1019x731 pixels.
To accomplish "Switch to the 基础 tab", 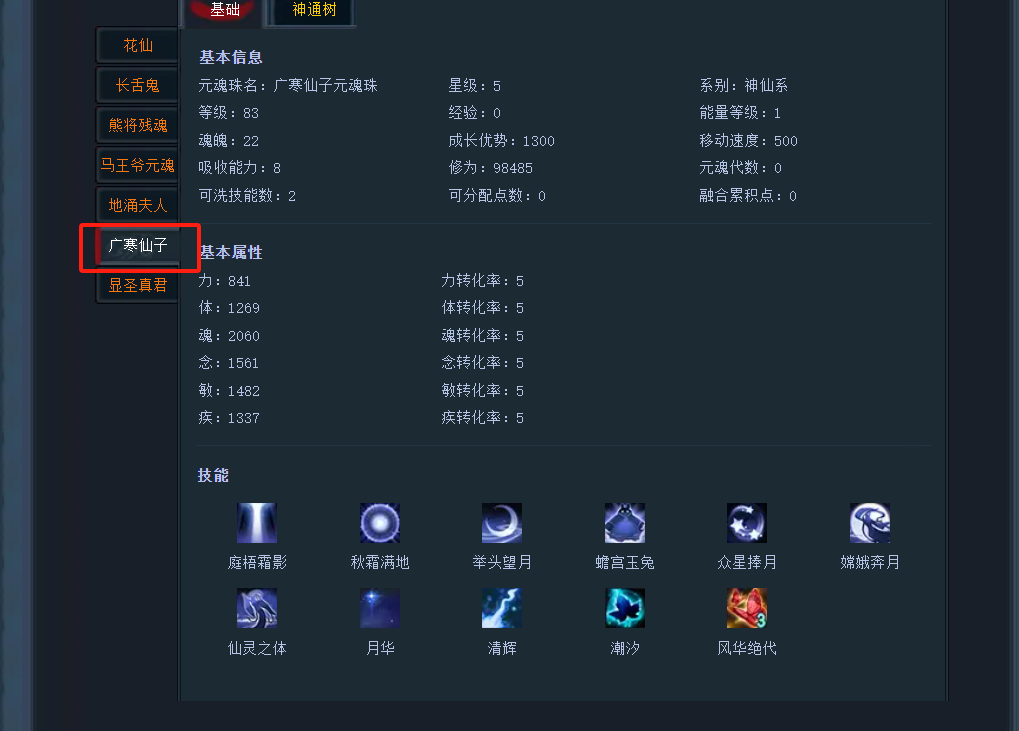I will 225,10.
